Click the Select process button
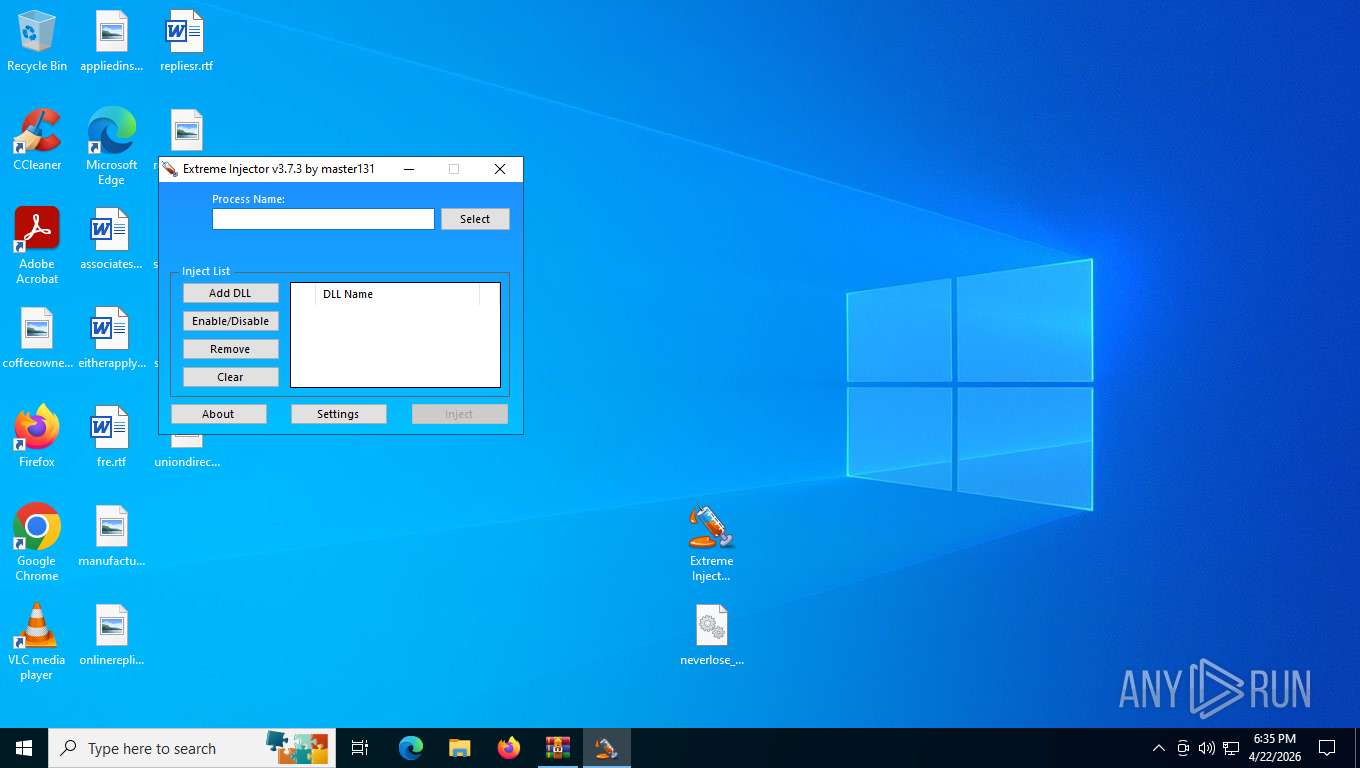The height and width of the screenshot is (768, 1360). 475,219
